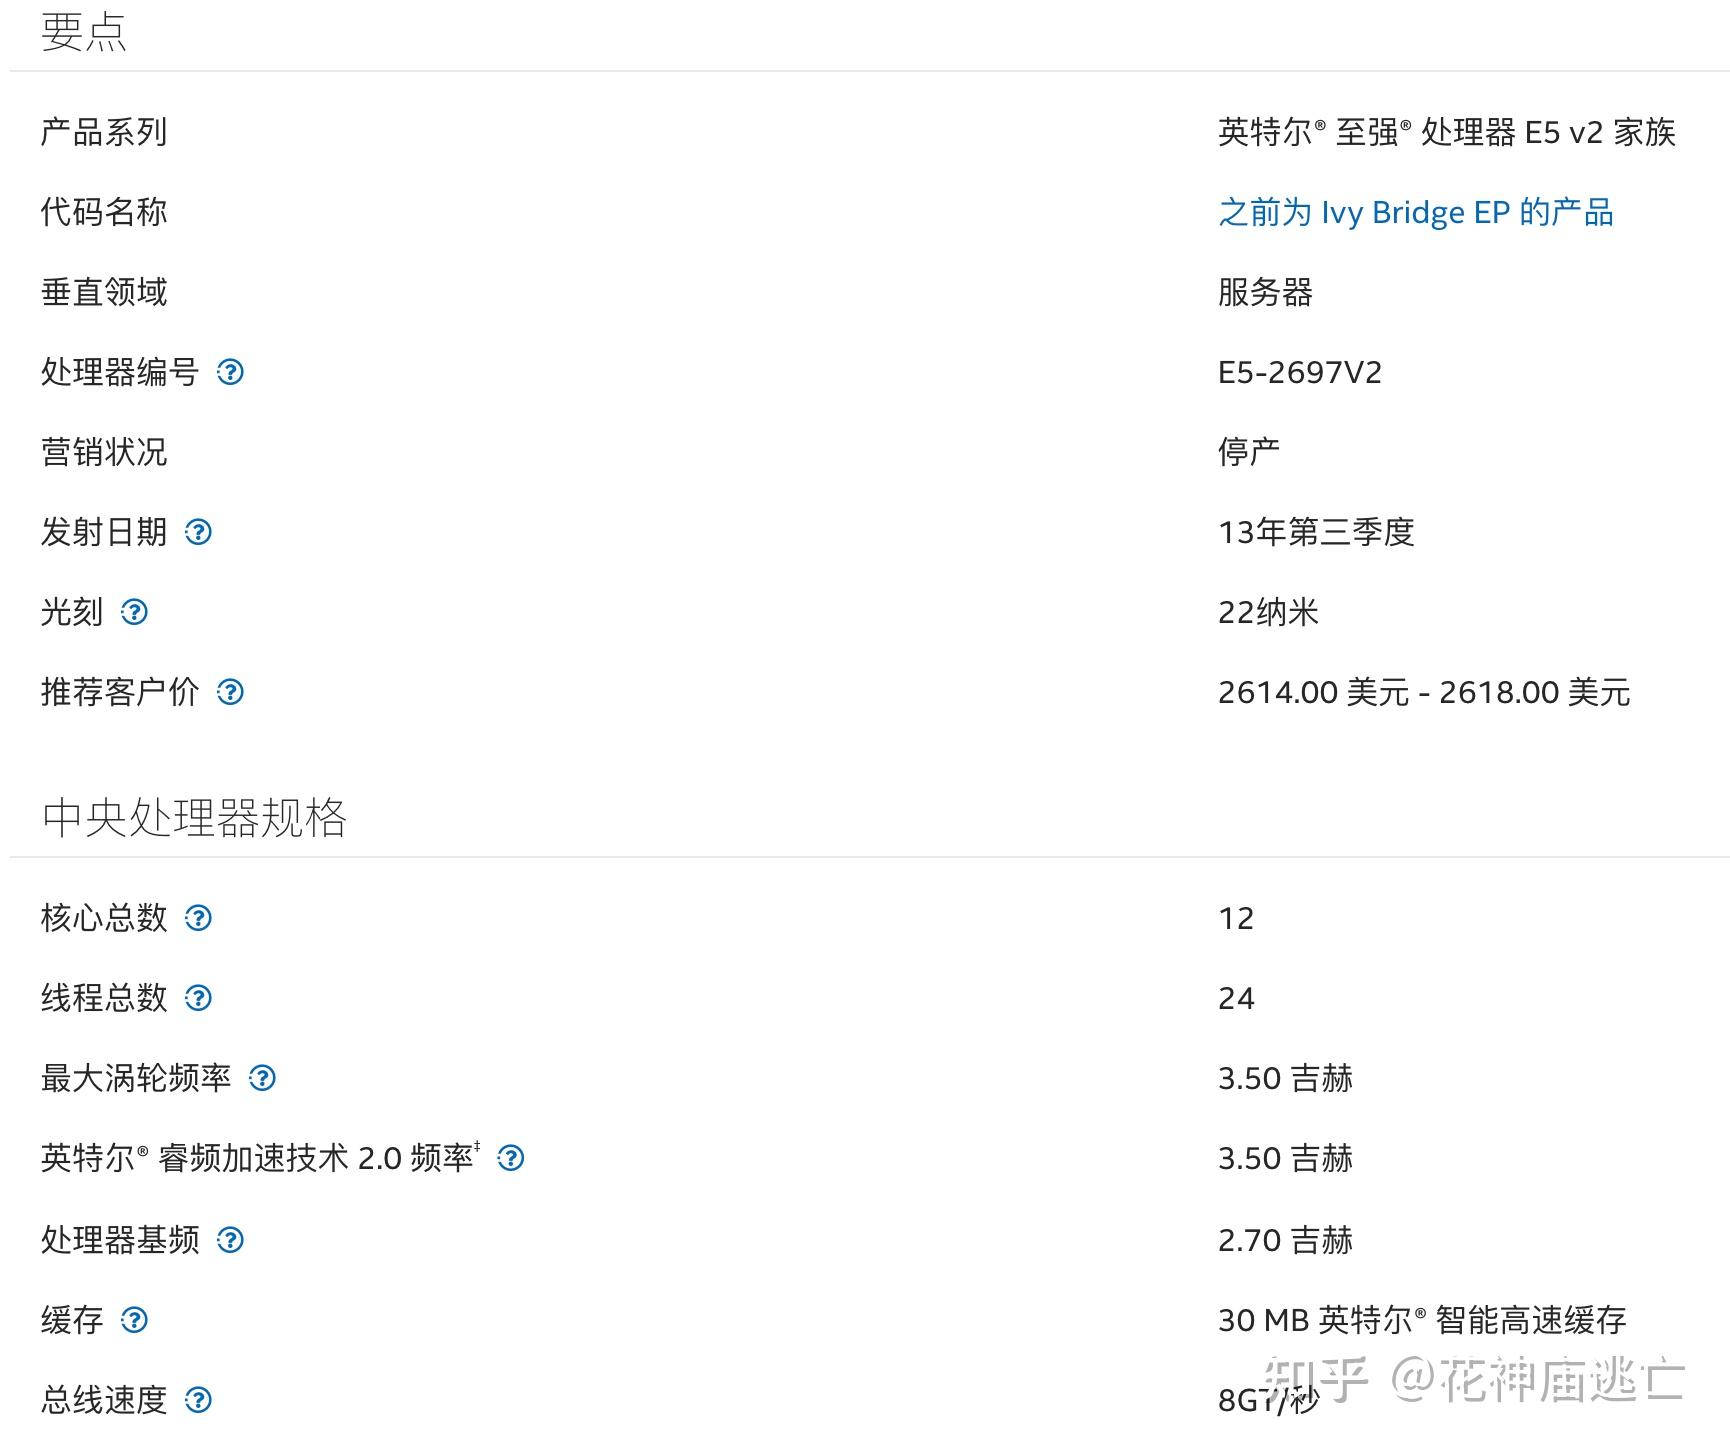
Task: Click the 要点 section heading
Action: click(84, 31)
